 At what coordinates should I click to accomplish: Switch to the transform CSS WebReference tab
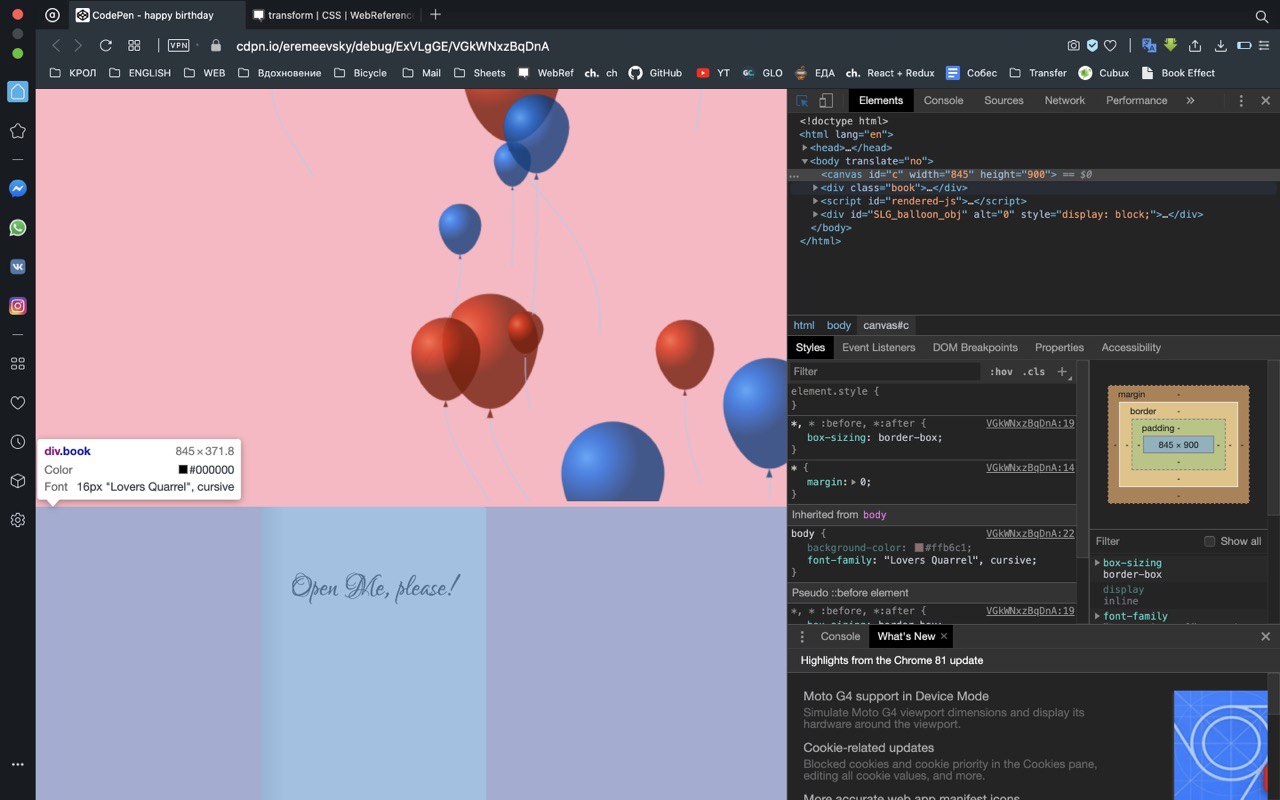tap(333, 15)
